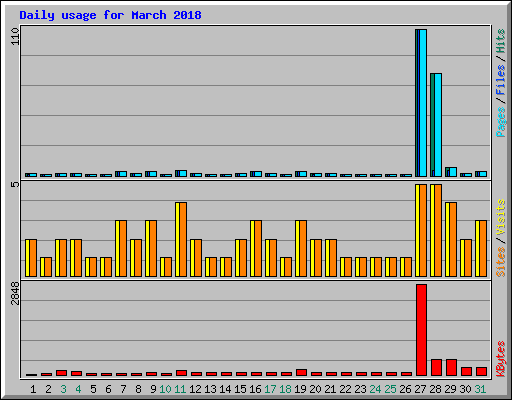This screenshot has height=400, width=512.
Task: Click the red KBytes bar for day 28
Action: (x=436, y=367)
